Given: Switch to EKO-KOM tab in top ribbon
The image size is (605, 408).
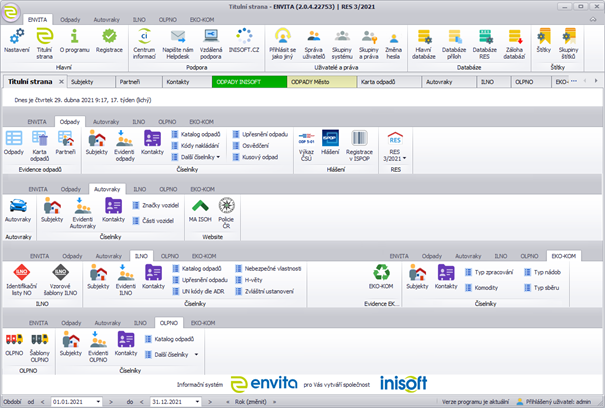Looking at the screenshot, I should click(202, 20).
